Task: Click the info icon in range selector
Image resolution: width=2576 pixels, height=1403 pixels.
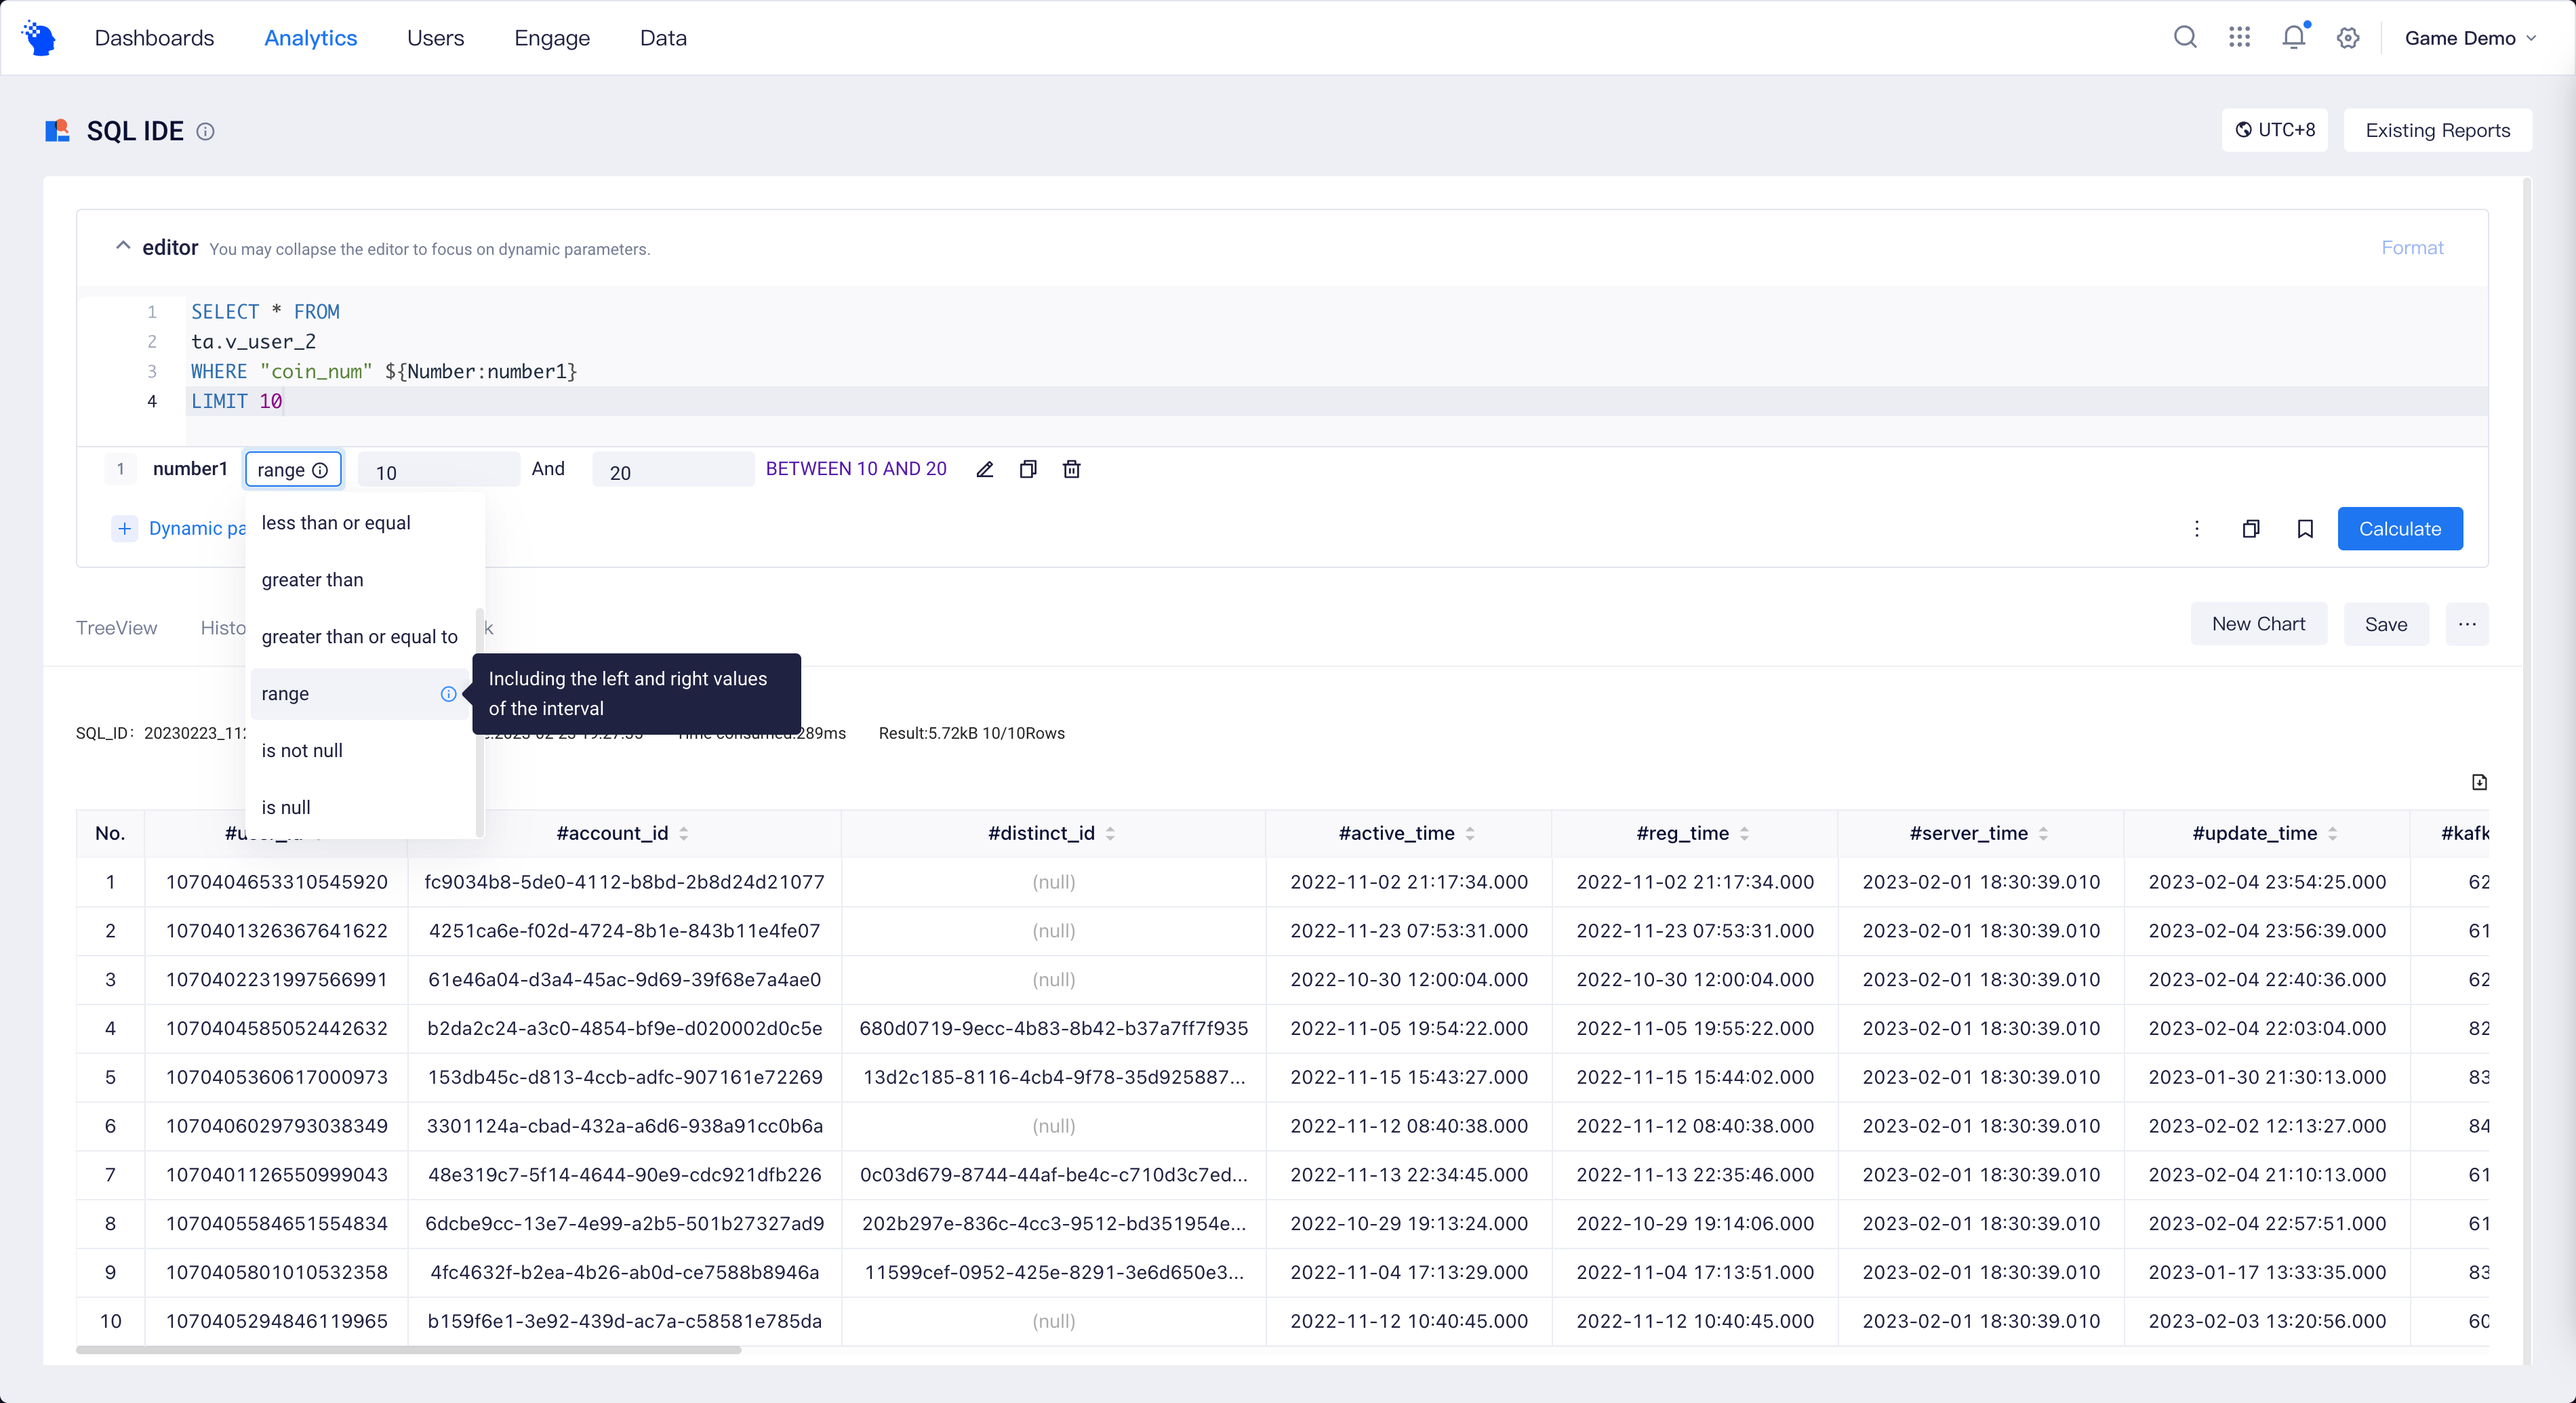Action: (320, 470)
